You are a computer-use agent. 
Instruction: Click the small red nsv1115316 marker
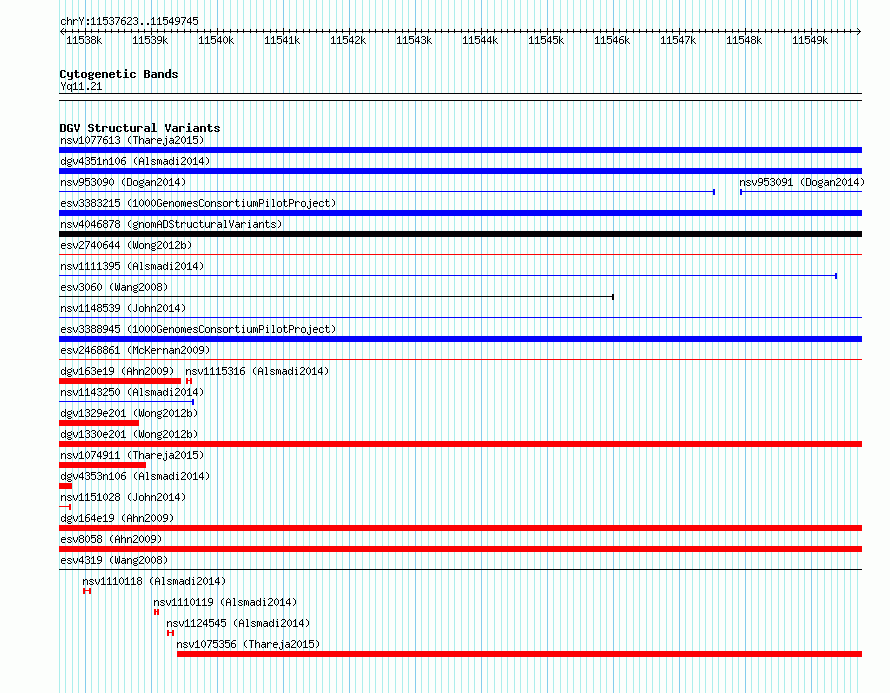click(x=189, y=381)
